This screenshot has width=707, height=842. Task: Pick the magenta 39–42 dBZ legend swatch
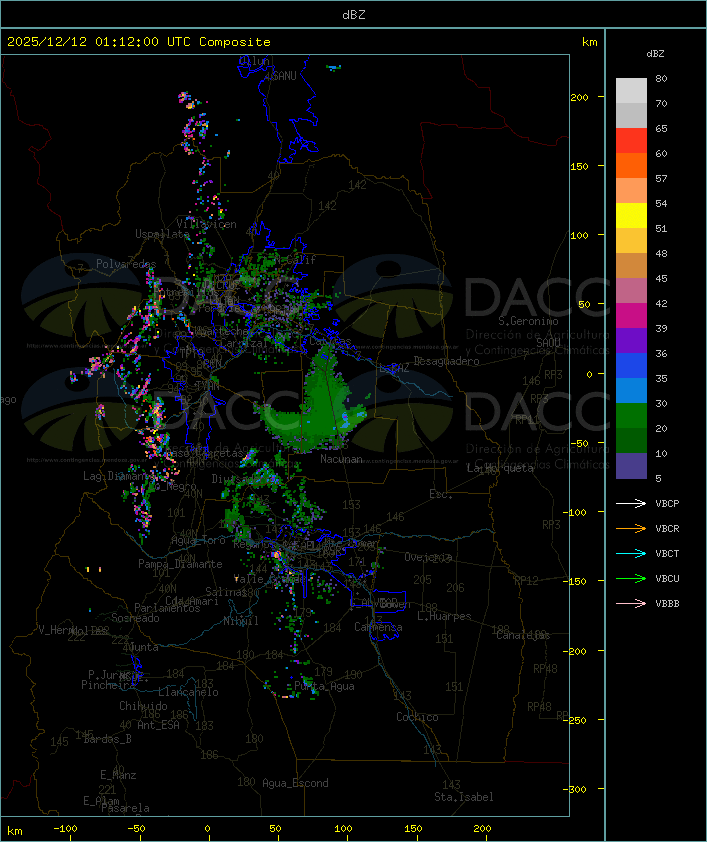[631, 316]
